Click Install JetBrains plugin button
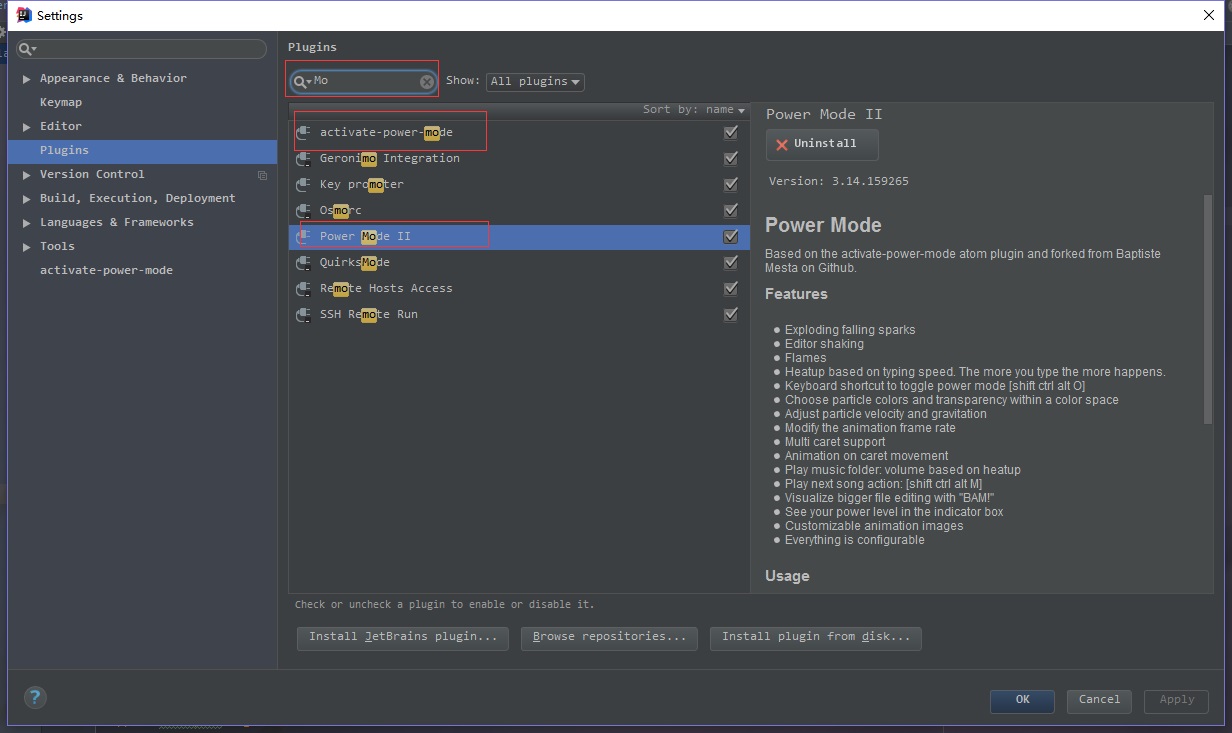This screenshot has width=1232, height=733. (403, 638)
